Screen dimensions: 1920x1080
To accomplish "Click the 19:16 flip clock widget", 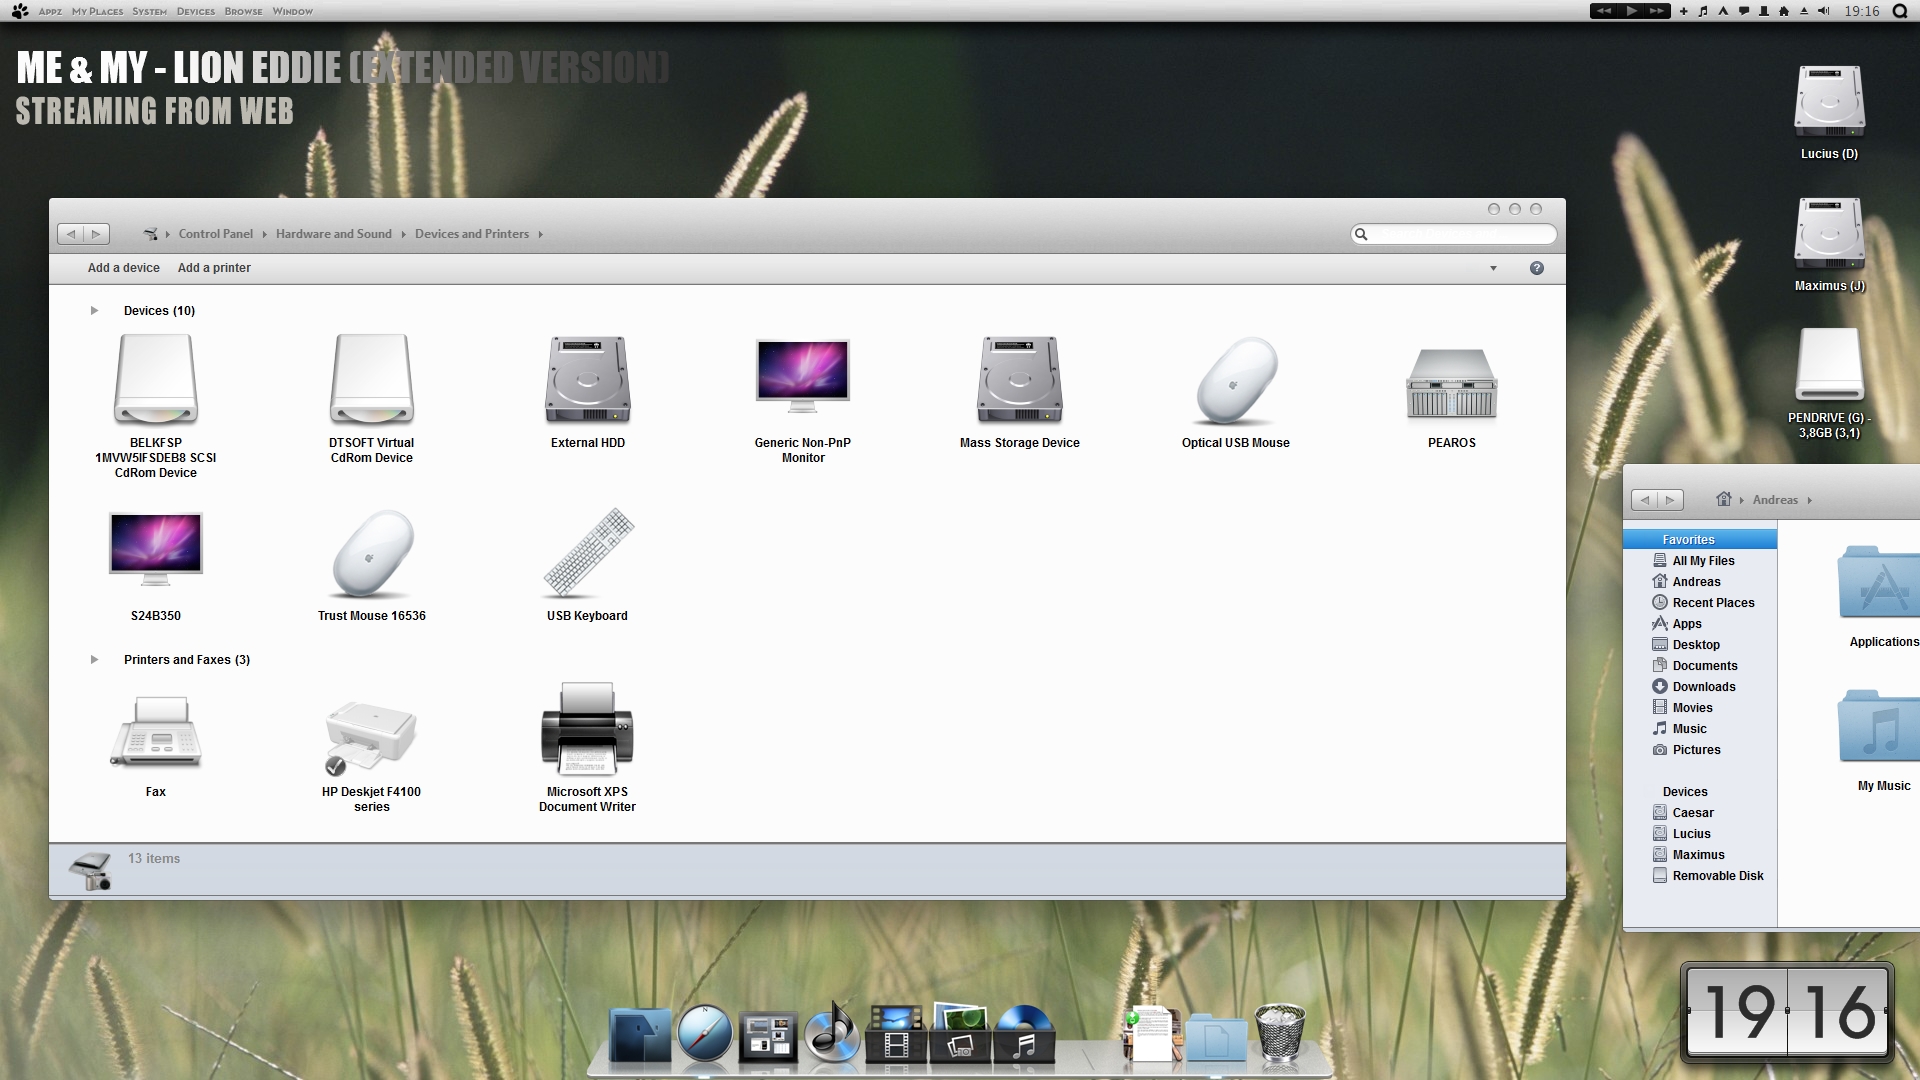I will pyautogui.click(x=1787, y=1012).
